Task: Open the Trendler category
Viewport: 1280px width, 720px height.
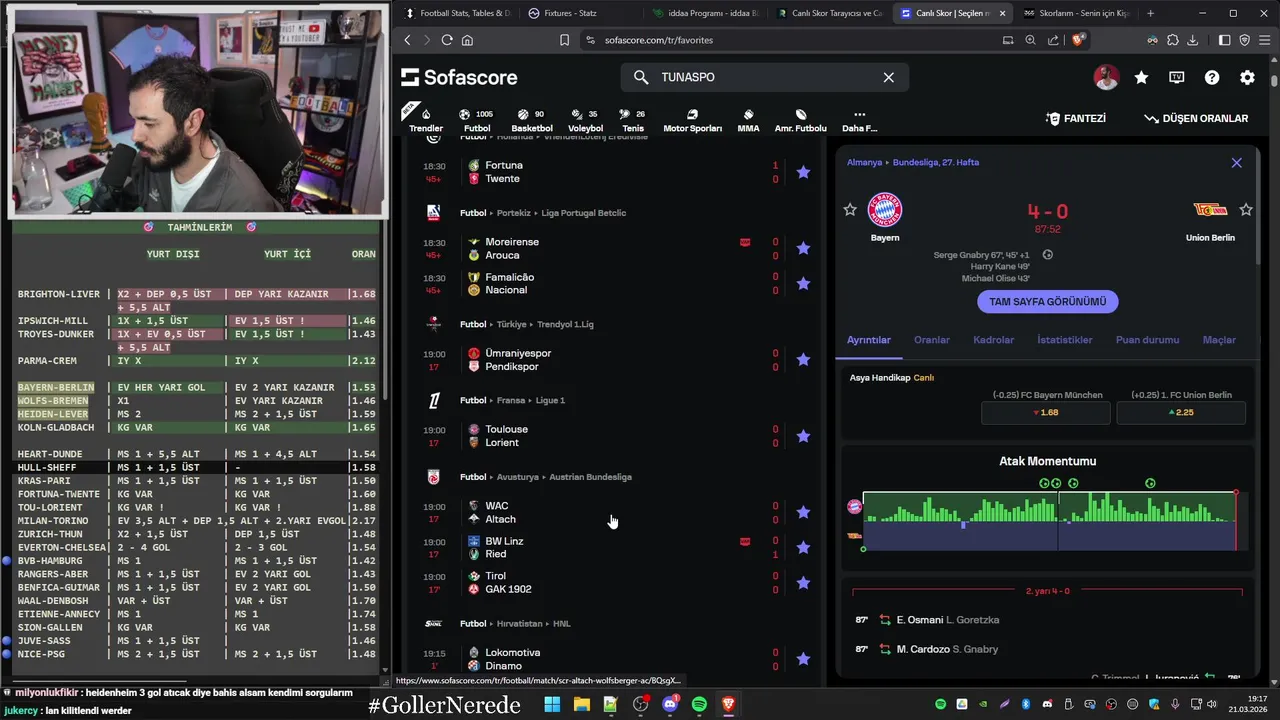Action: click(426, 120)
